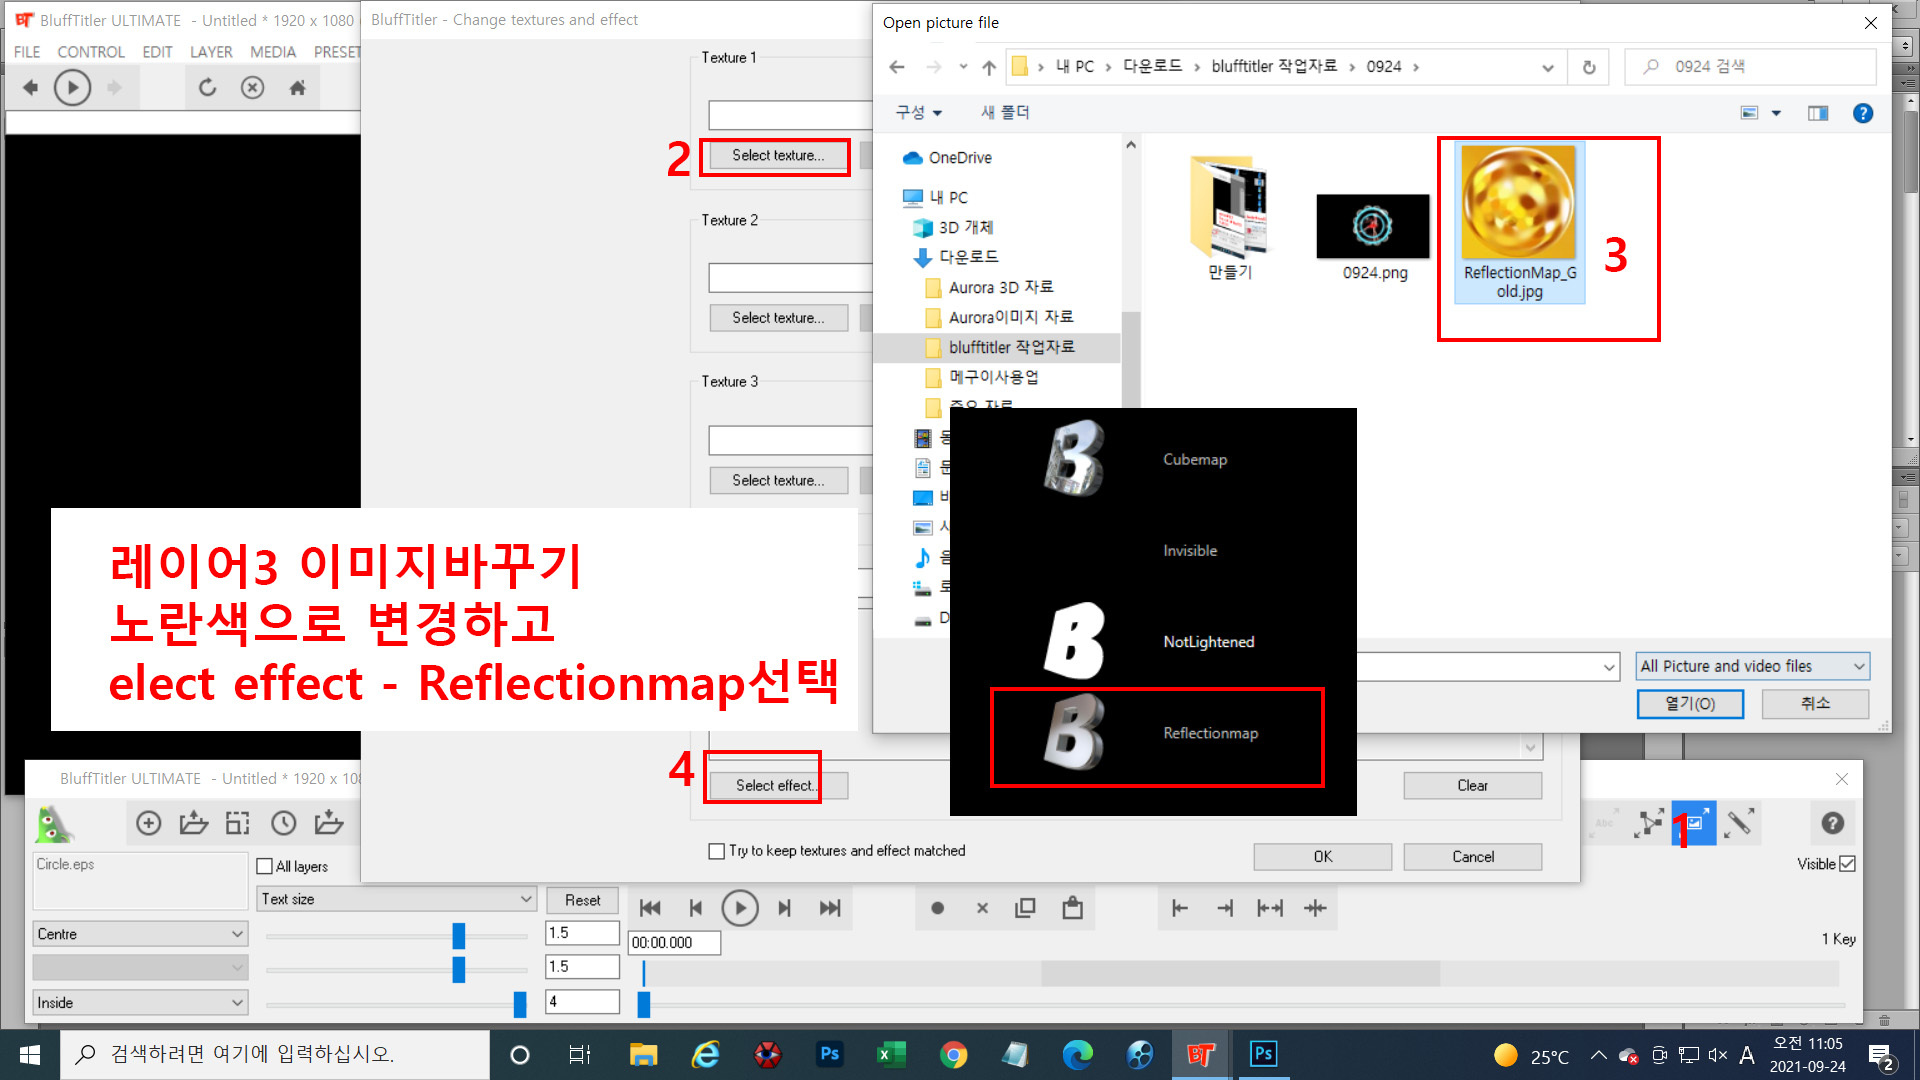The height and width of the screenshot is (1080, 1920).
Task: Click the change texture icon highlighted blue
Action: [x=1694, y=823]
